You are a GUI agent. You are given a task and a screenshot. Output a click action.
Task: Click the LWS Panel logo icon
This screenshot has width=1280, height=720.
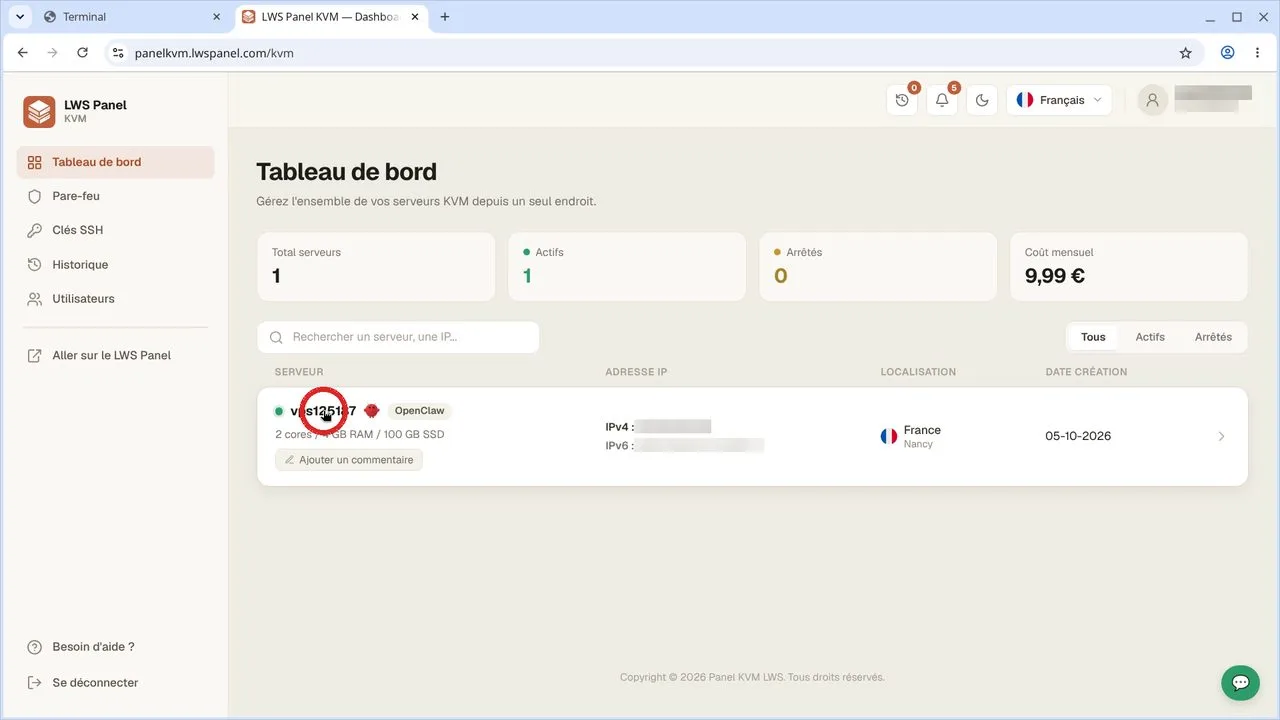[x=40, y=111]
